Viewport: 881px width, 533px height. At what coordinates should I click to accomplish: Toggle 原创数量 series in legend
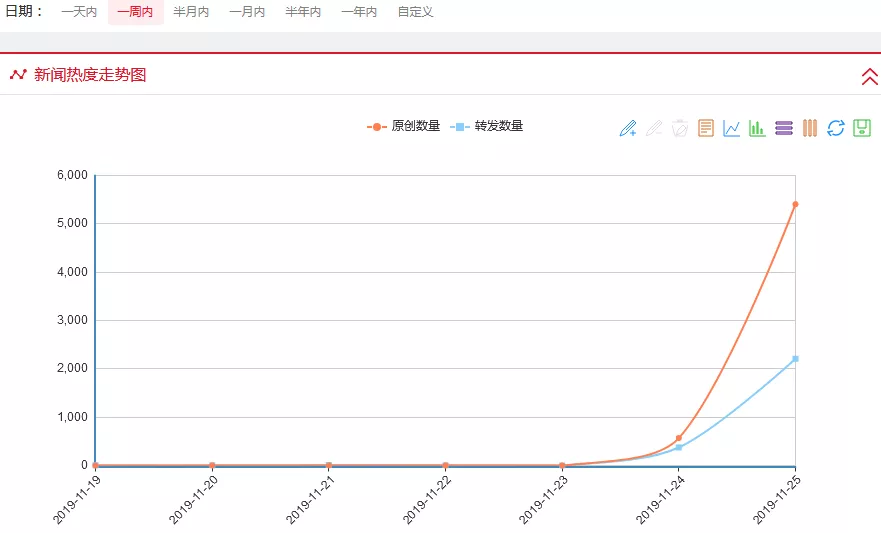point(403,126)
